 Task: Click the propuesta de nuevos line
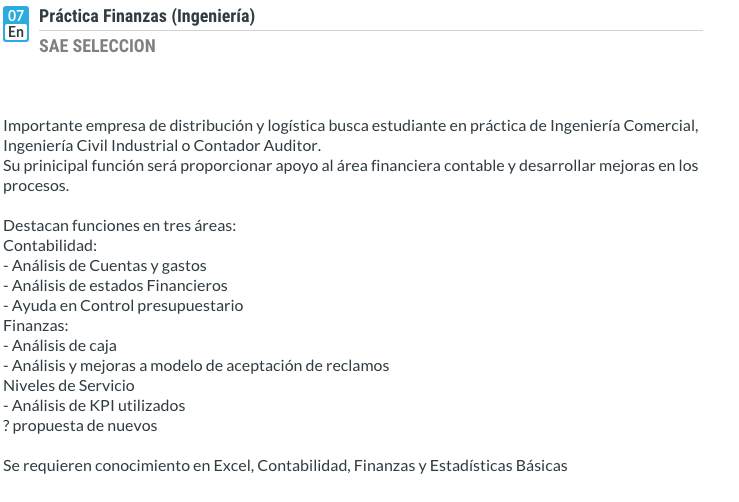[x=80, y=426]
